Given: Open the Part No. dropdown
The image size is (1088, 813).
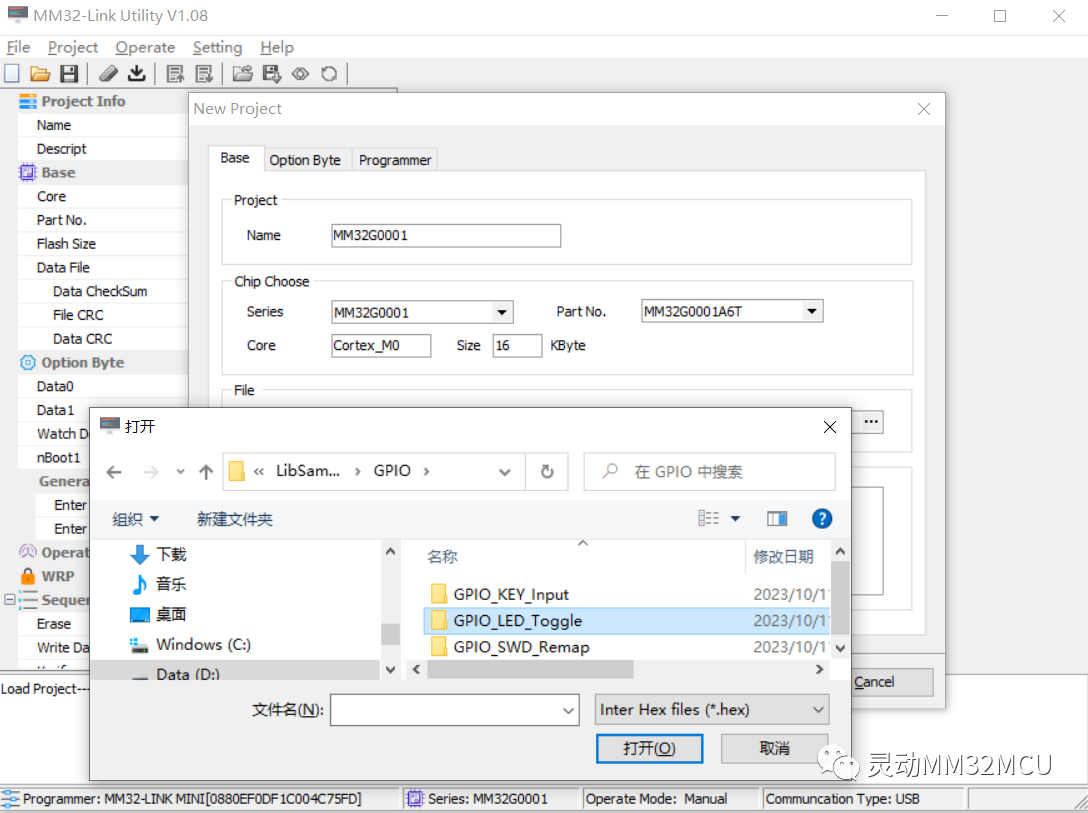Looking at the screenshot, I should coord(812,311).
